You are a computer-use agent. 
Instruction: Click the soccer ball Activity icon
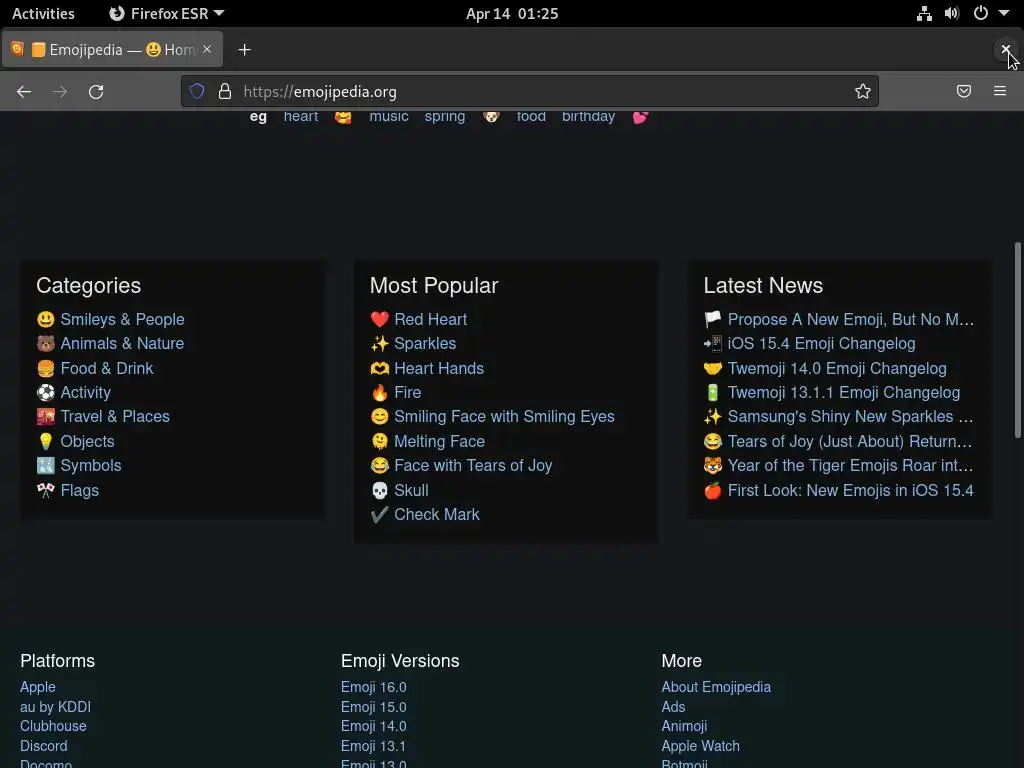click(46, 392)
